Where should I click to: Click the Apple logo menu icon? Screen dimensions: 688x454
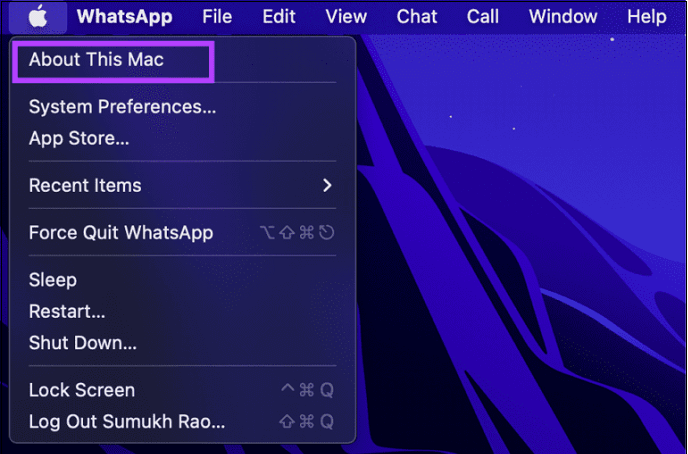tap(38, 17)
